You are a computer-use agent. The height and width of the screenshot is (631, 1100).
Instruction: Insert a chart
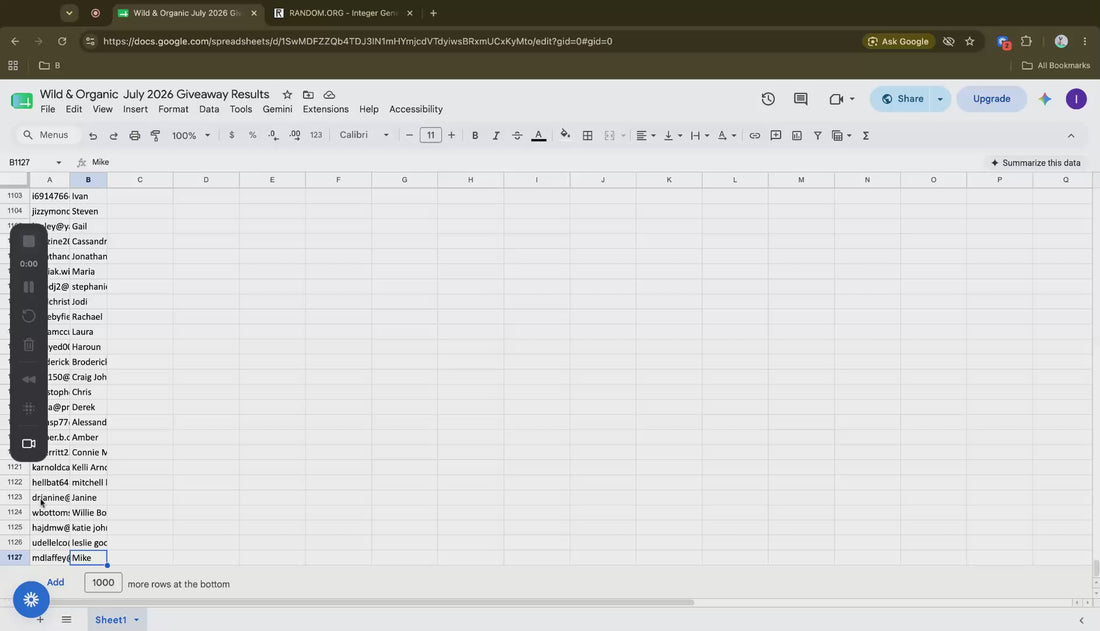tap(797, 135)
